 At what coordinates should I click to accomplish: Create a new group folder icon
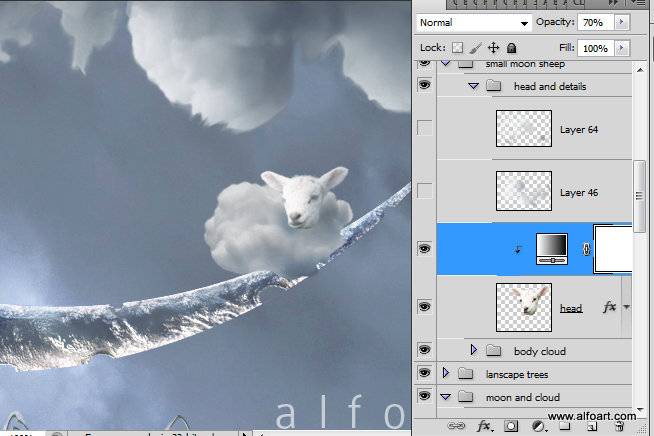click(564, 426)
